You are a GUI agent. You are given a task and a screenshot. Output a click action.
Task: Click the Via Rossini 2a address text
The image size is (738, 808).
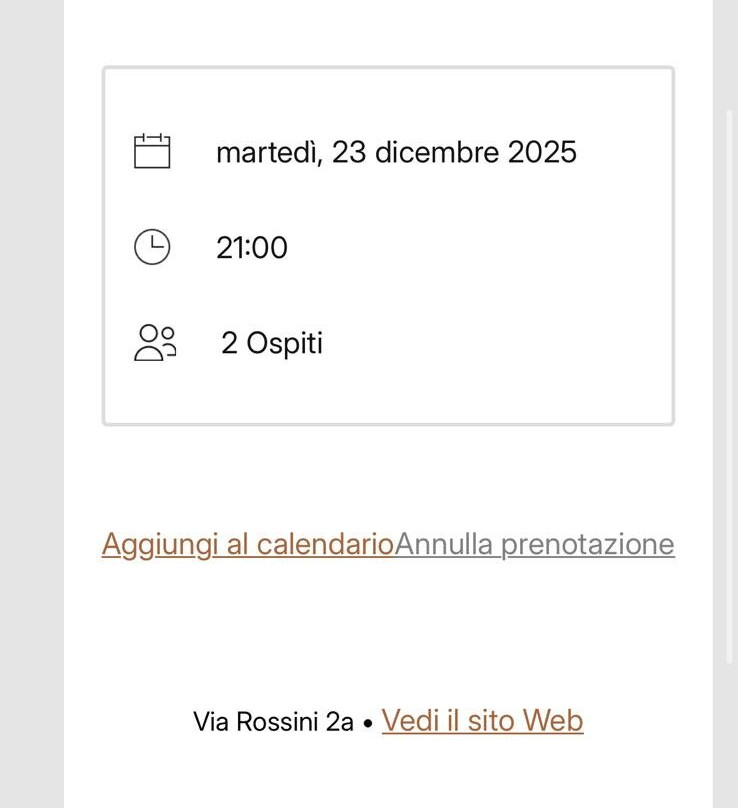[273, 721]
